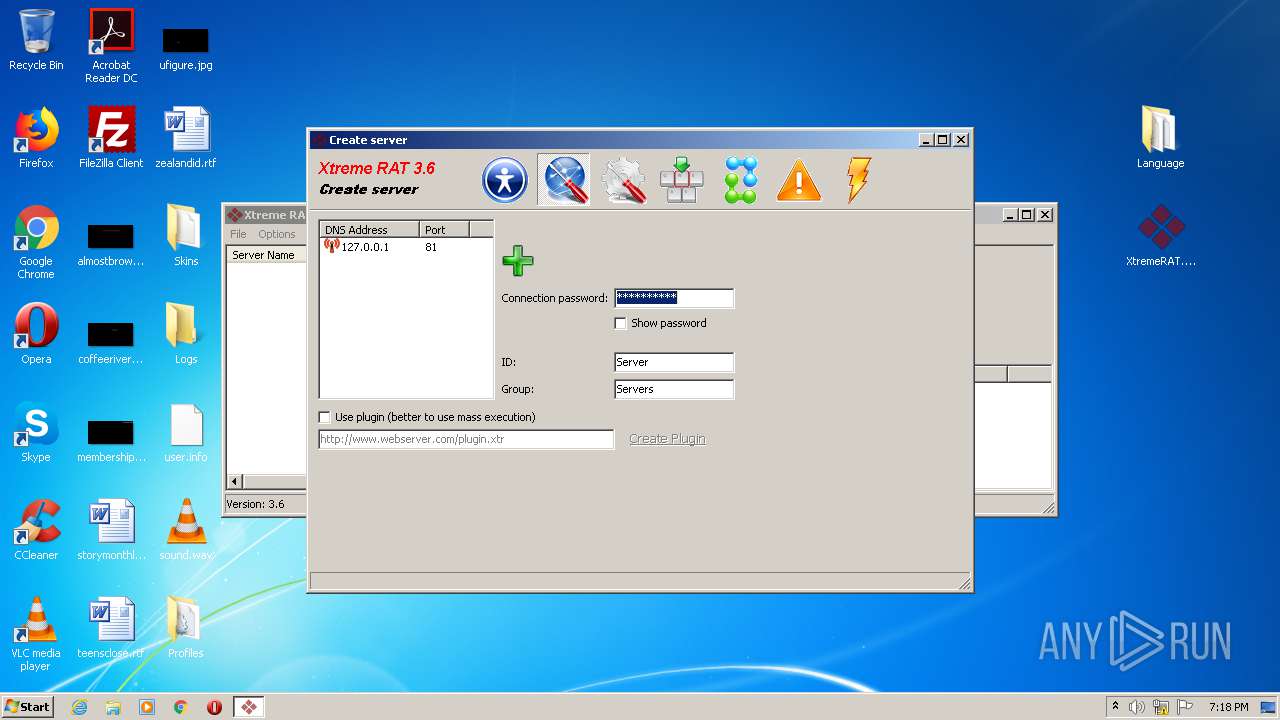Open Internet Explorer from taskbar
This screenshot has height=720, width=1280.
pyautogui.click(x=79, y=707)
